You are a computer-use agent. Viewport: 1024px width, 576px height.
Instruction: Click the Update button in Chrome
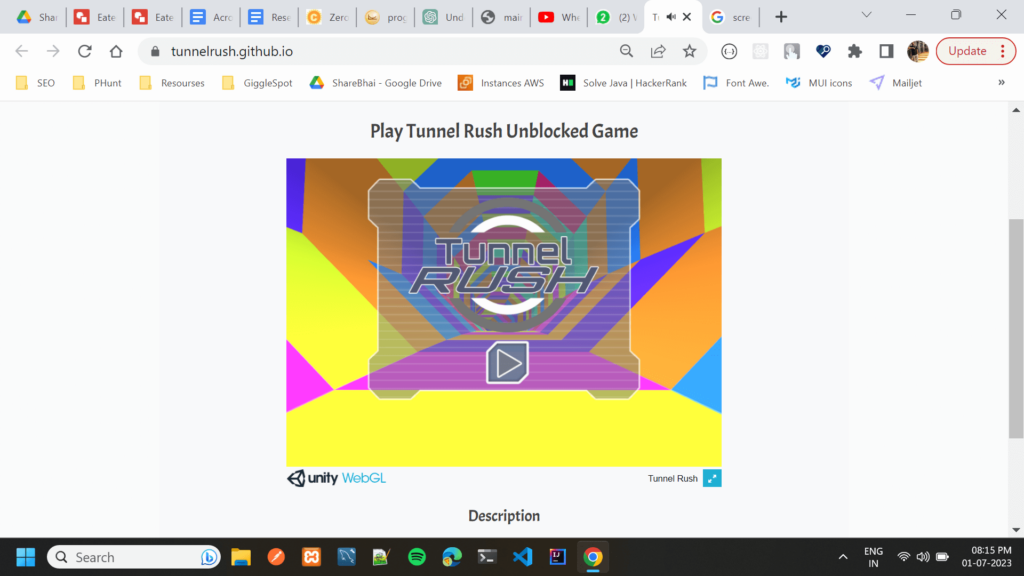tap(967, 51)
